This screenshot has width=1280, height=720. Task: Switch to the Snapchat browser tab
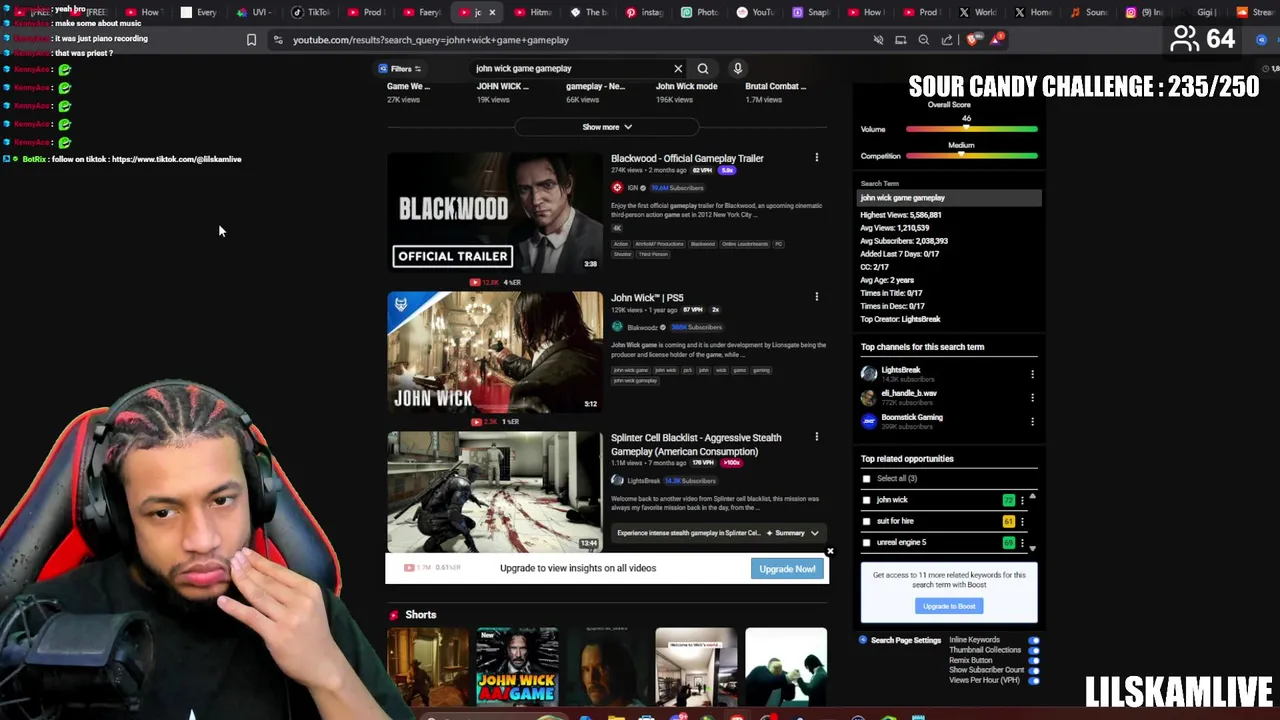(x=811, y=12)
